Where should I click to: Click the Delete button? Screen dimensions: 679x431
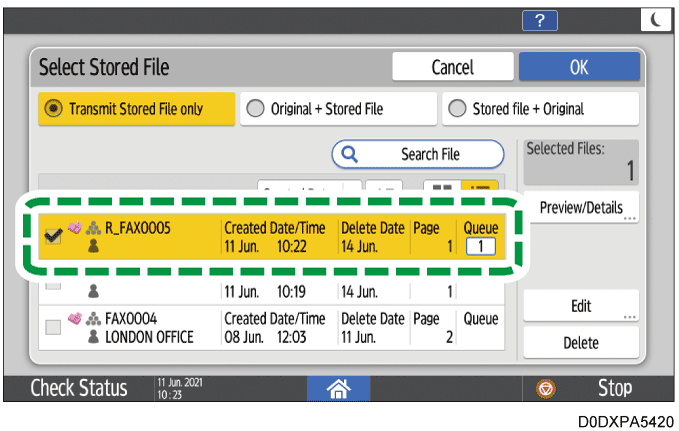pos(581,343)
